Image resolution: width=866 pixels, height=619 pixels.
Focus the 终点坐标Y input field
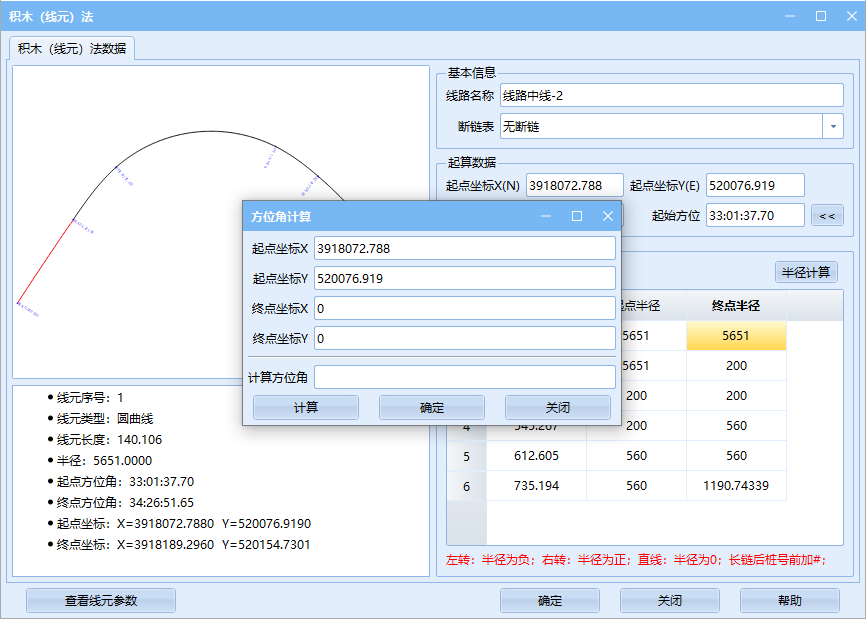pyautogui.click(x=464, y=339)
